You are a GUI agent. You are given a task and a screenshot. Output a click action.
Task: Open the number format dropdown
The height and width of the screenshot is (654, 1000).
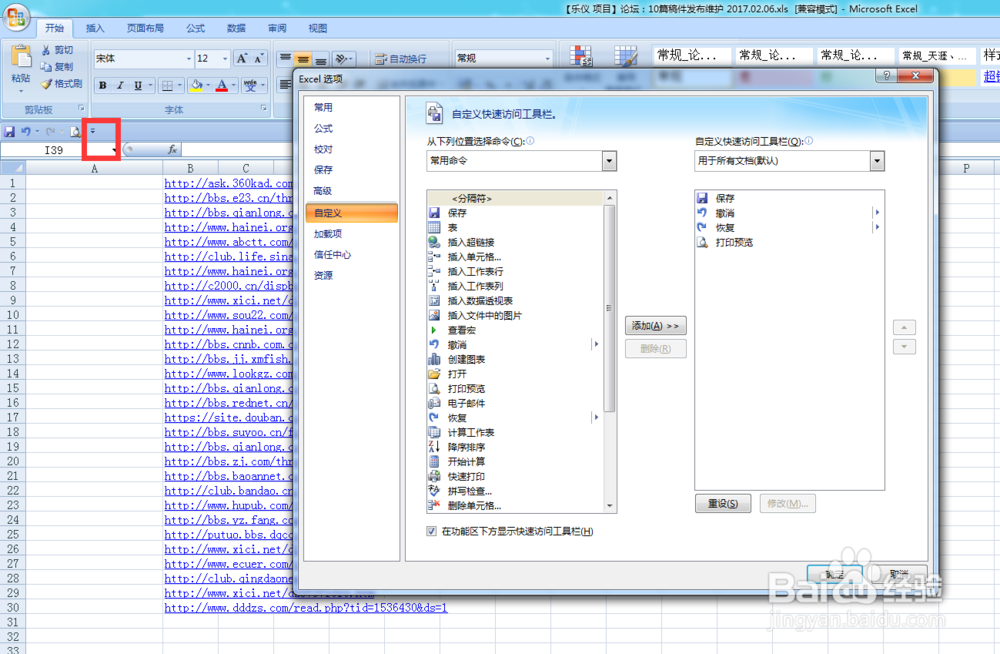tap(547, 58)
